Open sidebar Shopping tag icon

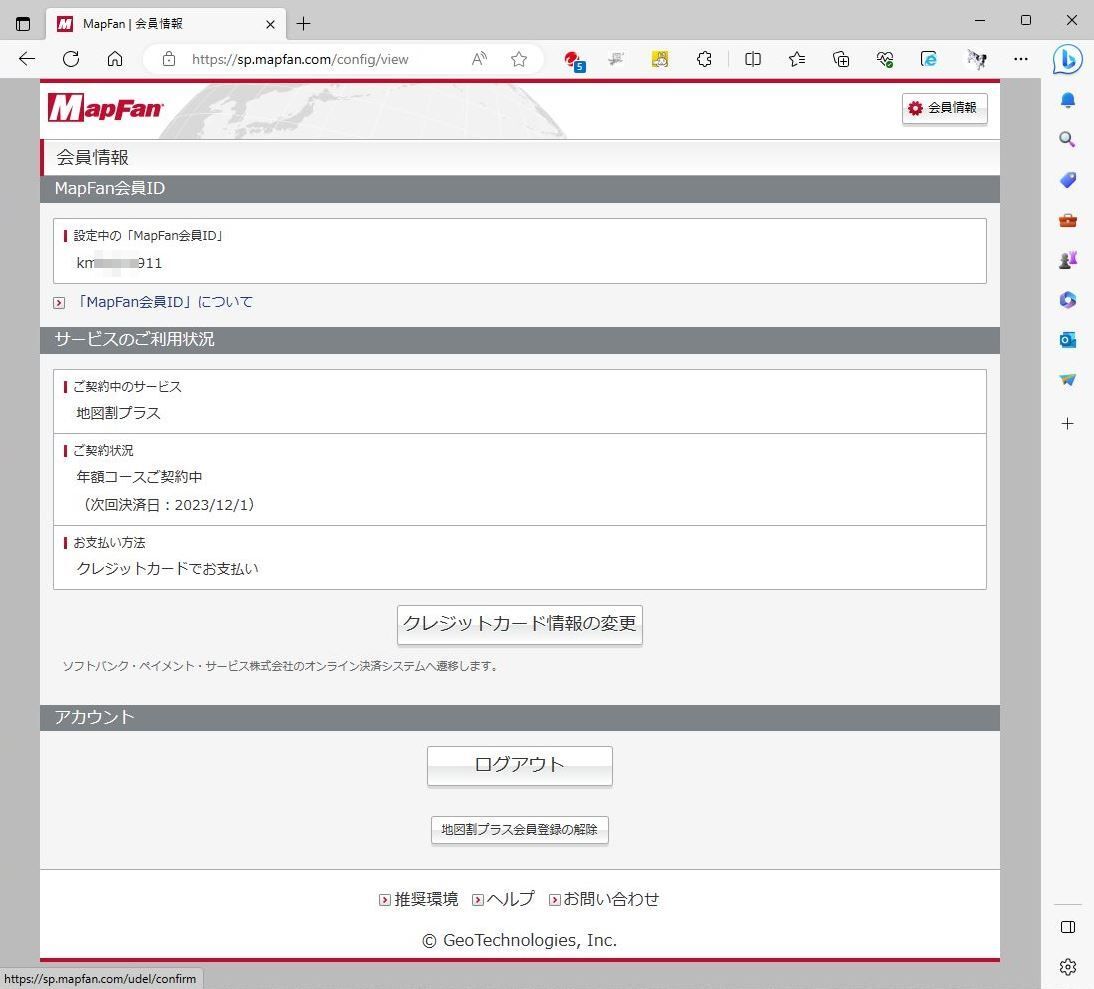click(x=1067, y=180)
